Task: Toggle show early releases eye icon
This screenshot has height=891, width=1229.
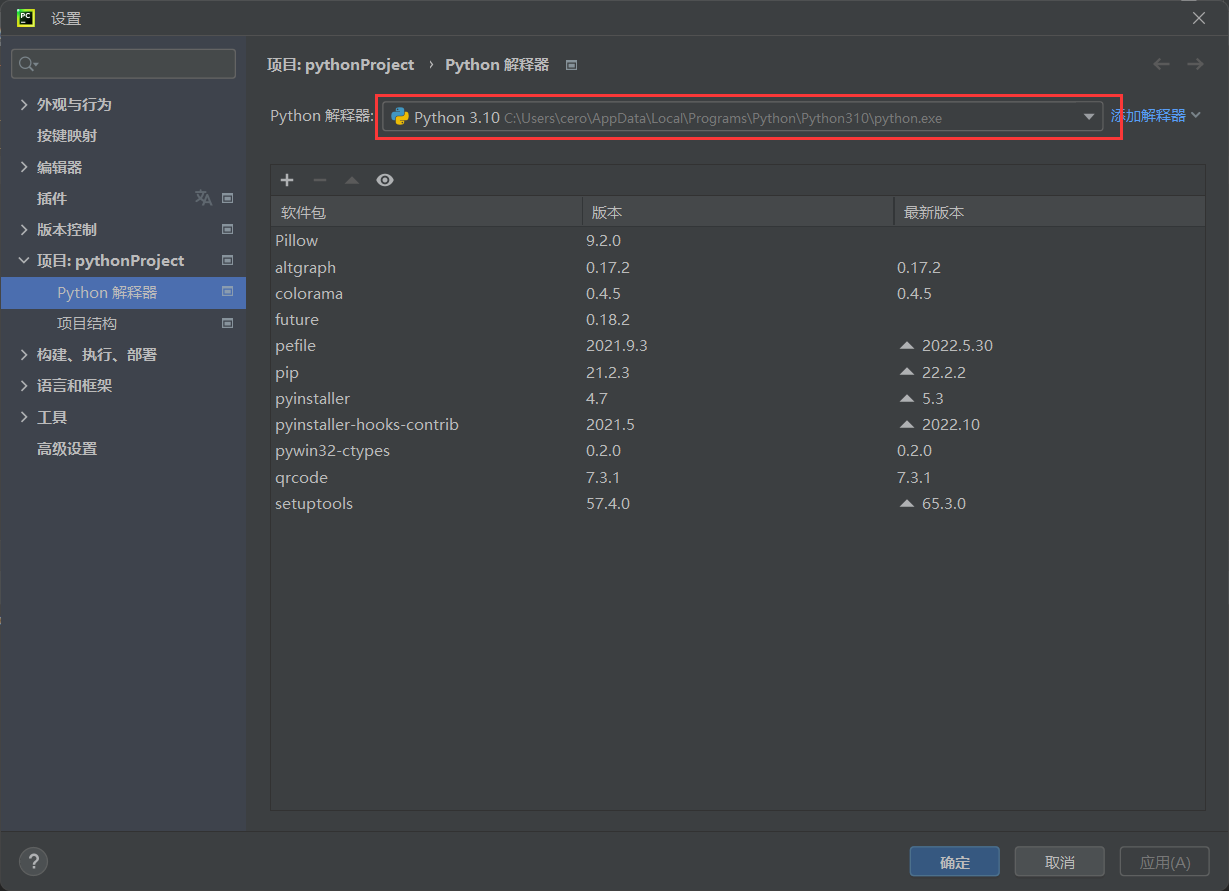Action: [385, 180]
